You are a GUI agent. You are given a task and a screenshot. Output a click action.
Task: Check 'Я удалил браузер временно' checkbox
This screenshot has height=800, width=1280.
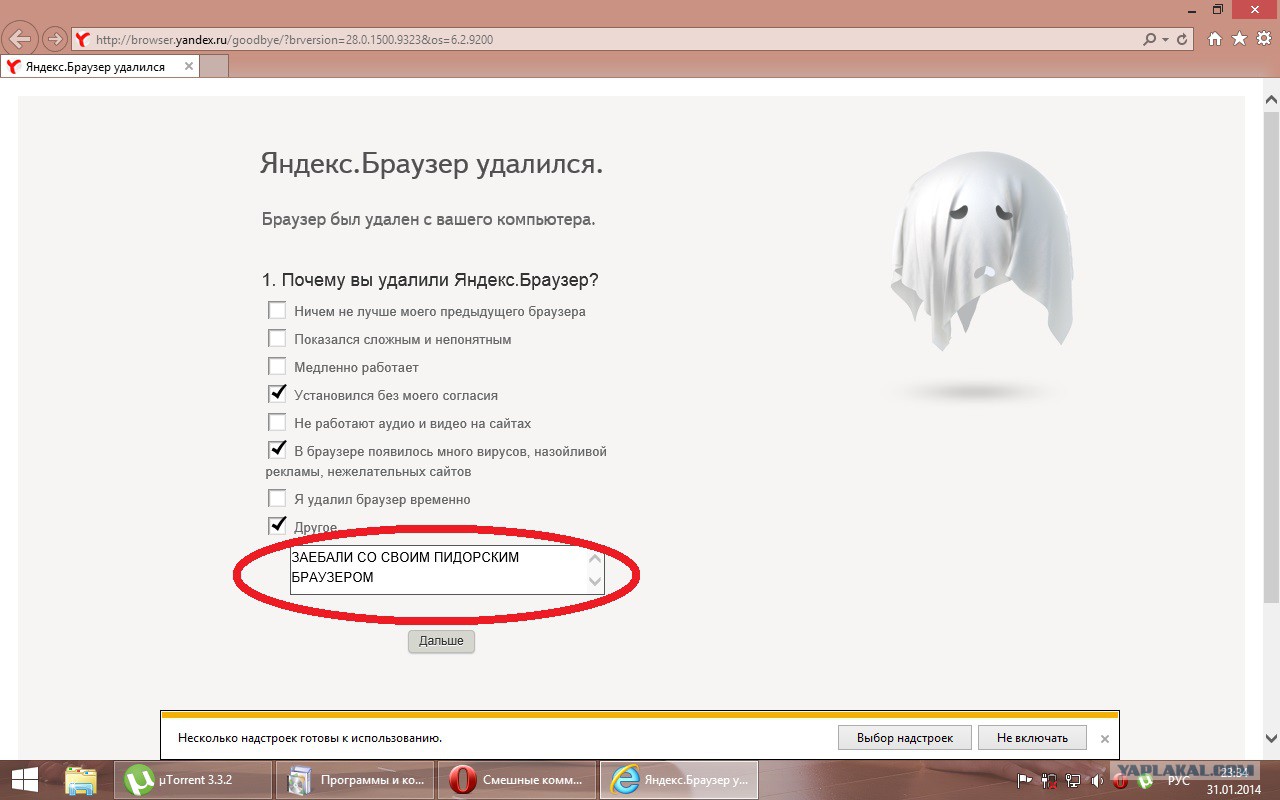click(277, 498)
